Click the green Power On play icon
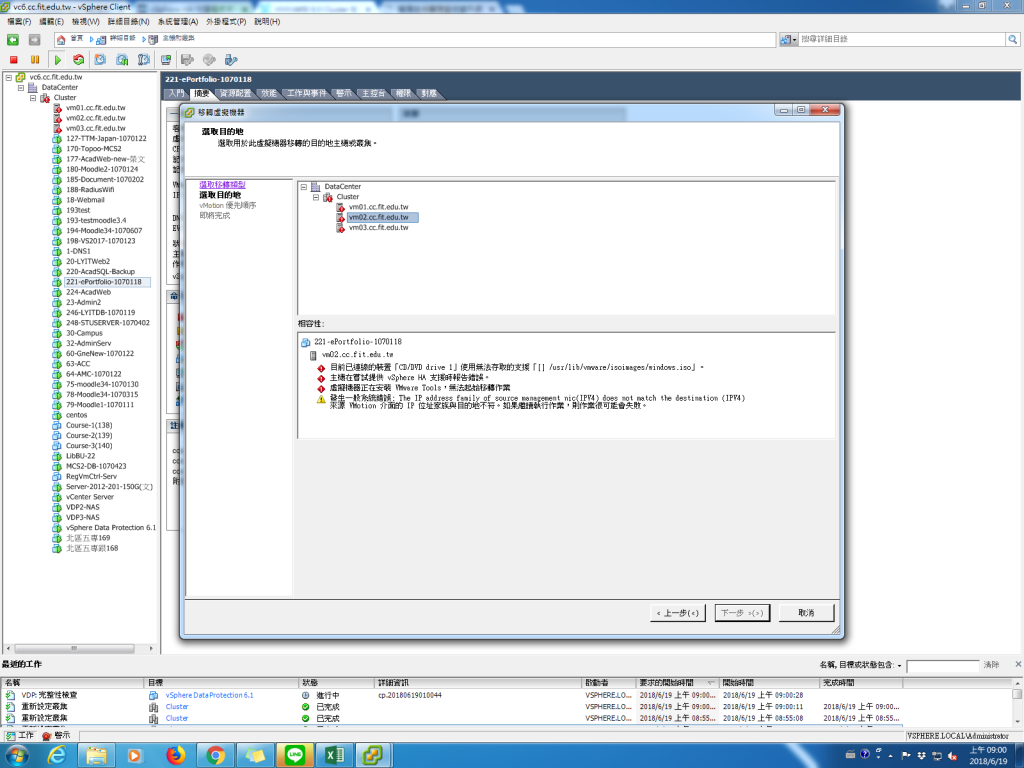This screenshot has width=1024, height=768. [57, 60]
